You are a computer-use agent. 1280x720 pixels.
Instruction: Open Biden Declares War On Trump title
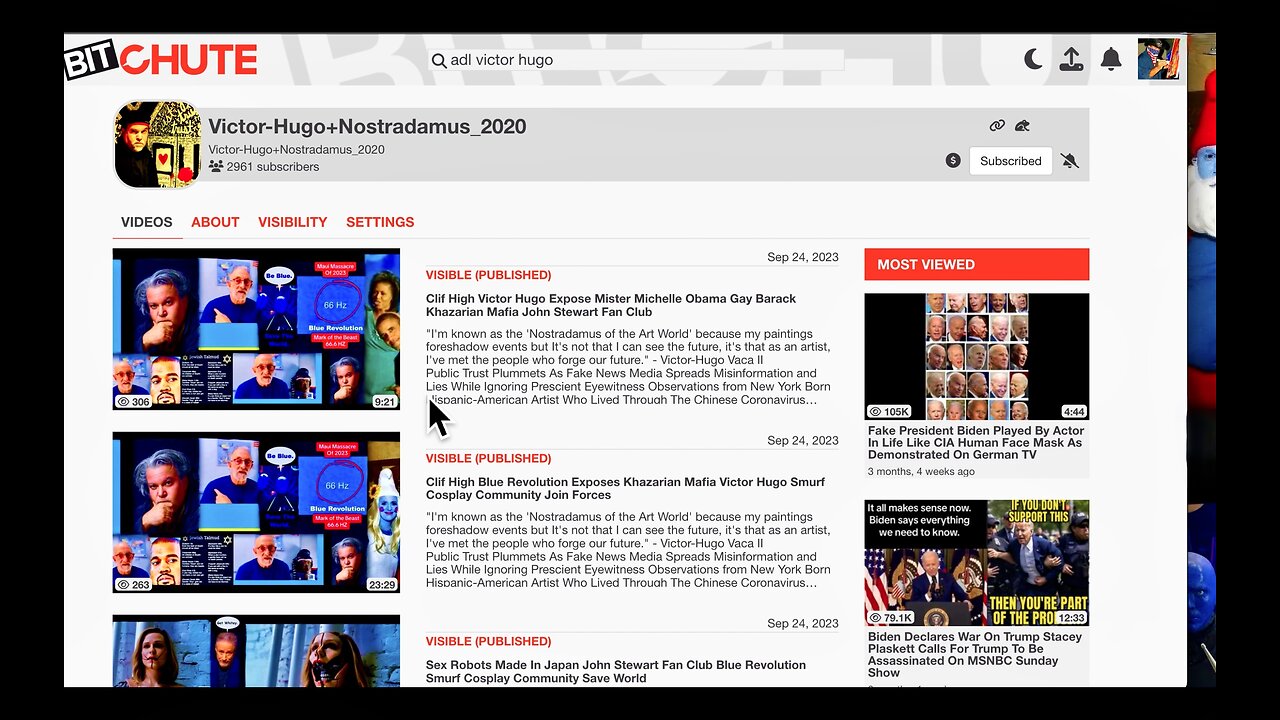pyautogui.click(x=975, y=655)
